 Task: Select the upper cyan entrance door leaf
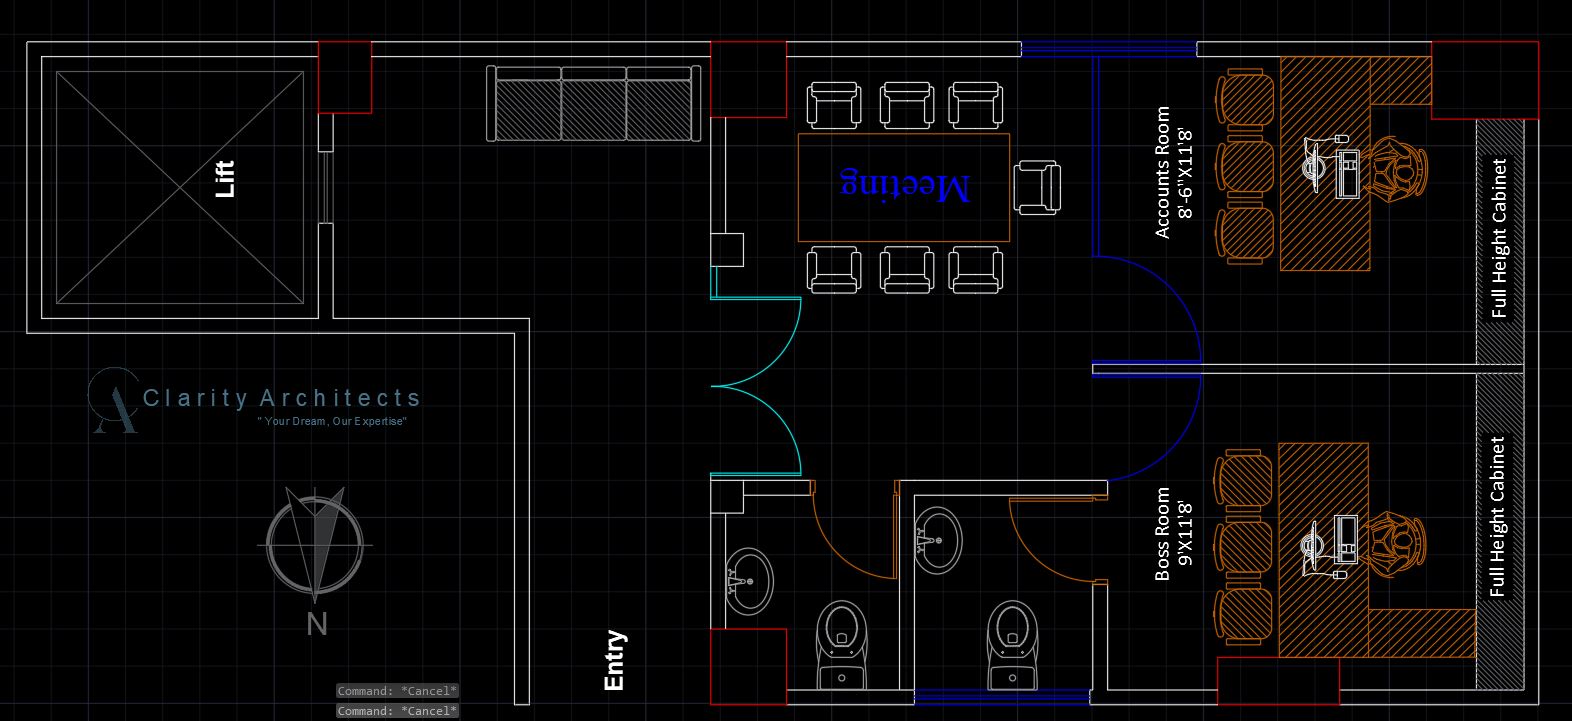[x=757, y=341]
